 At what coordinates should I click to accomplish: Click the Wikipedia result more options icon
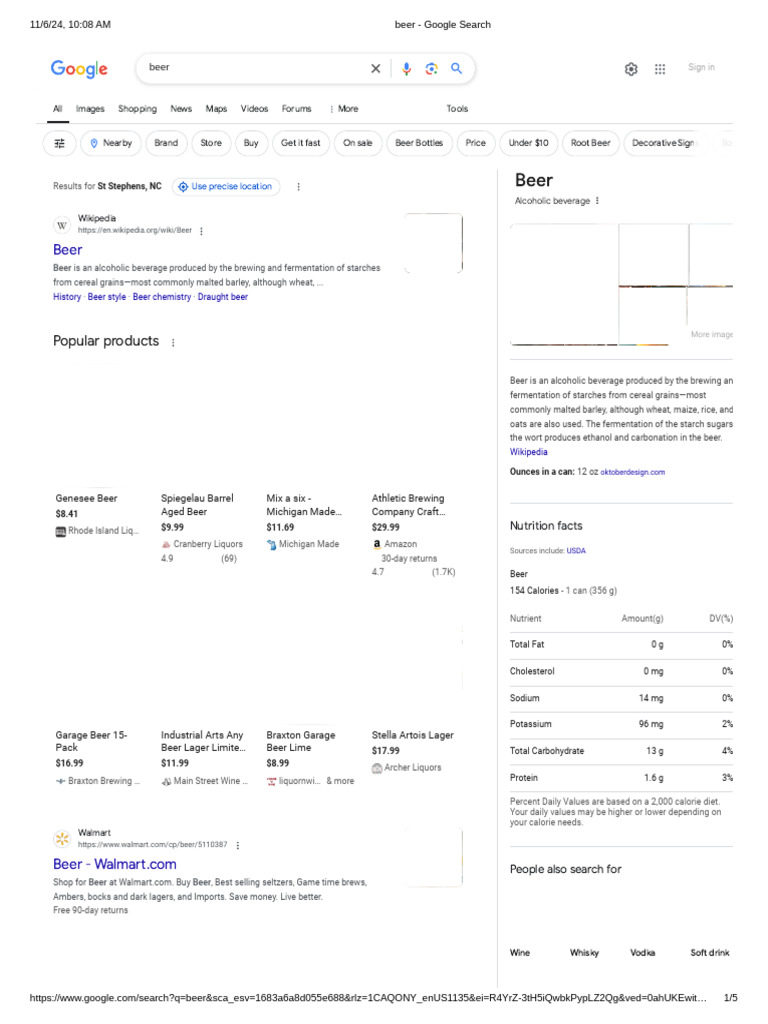click(x=201, y=231)
